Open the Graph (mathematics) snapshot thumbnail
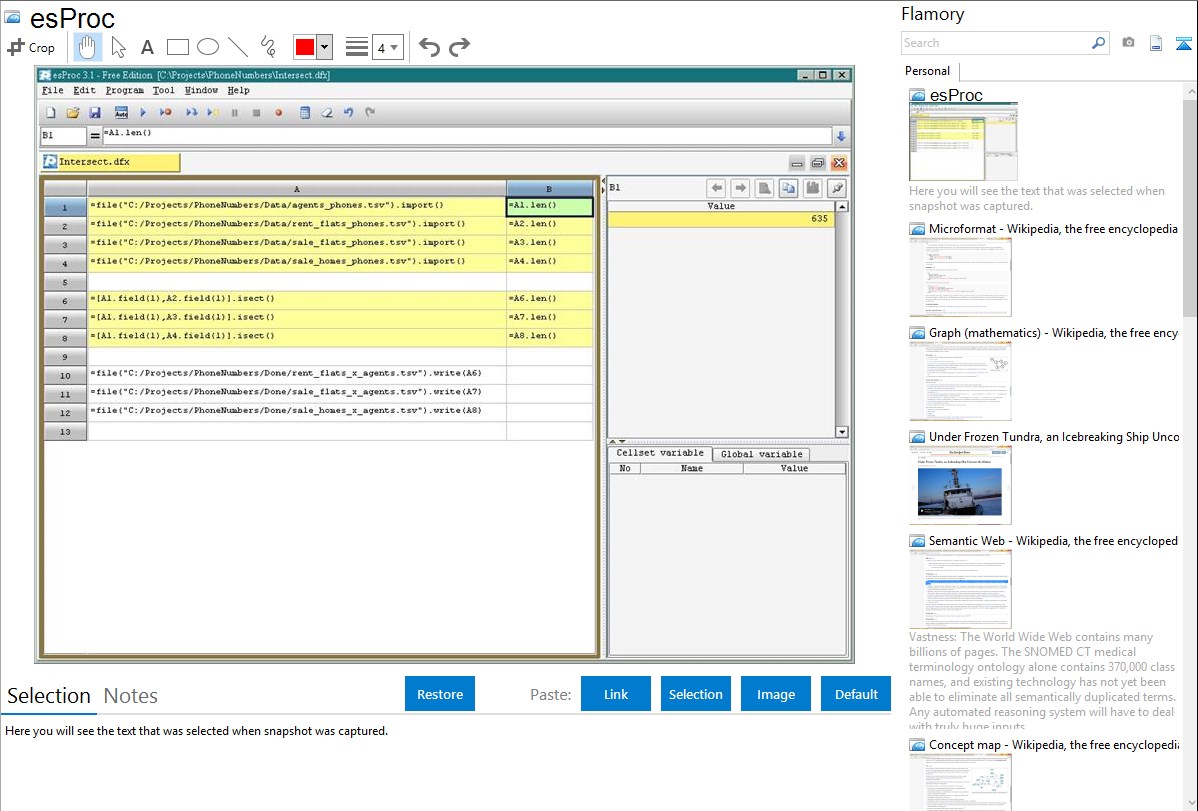The width and height of the screenshot is (1198, 811). [960, 381]
